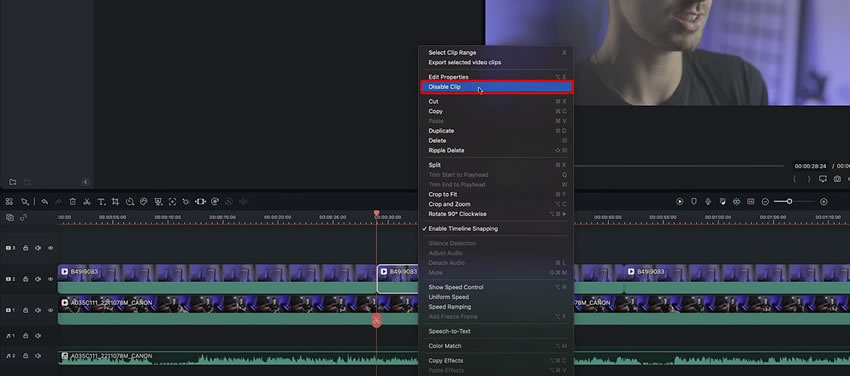Choose Split in context menu
The width and height of the screenshot is (850, 376).
[496, 165]
